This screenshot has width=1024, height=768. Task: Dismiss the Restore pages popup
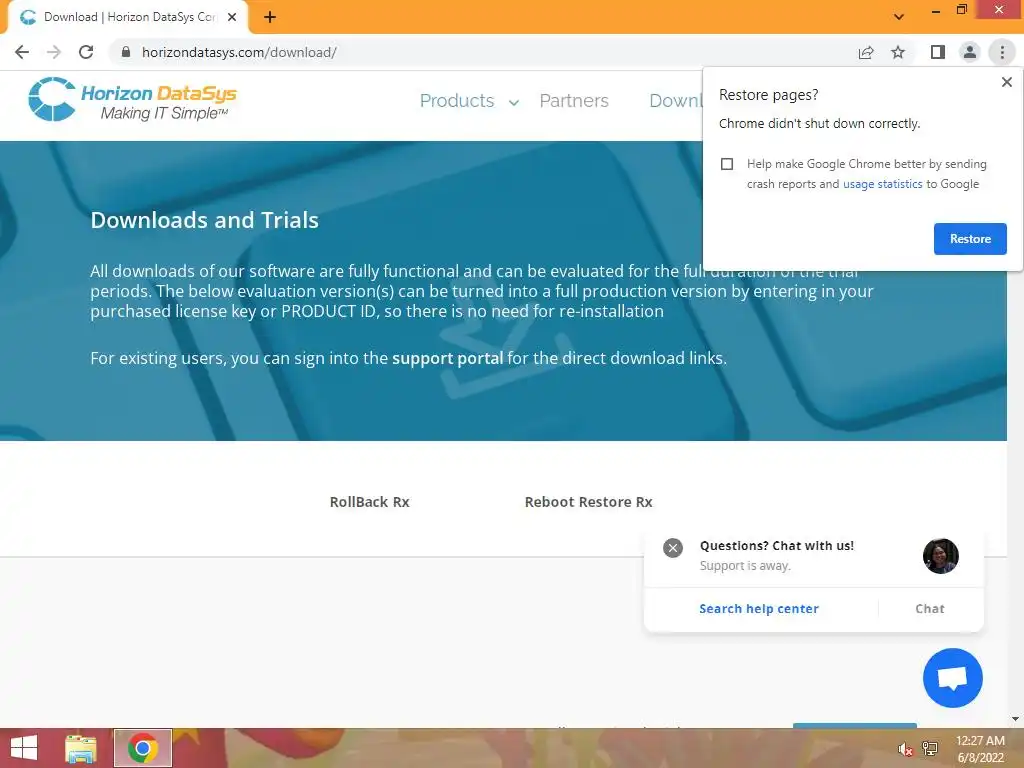point(1006,82)
